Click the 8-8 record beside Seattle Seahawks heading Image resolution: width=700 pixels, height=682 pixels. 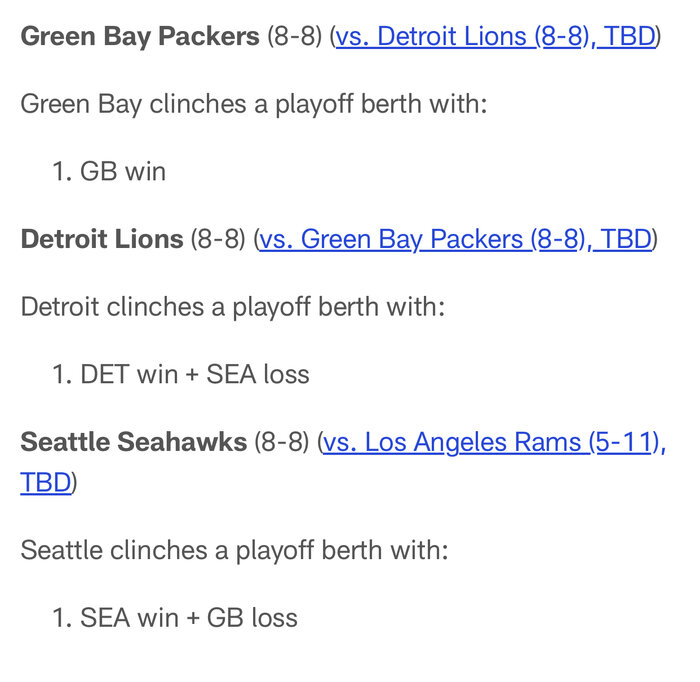coord(281,442)
